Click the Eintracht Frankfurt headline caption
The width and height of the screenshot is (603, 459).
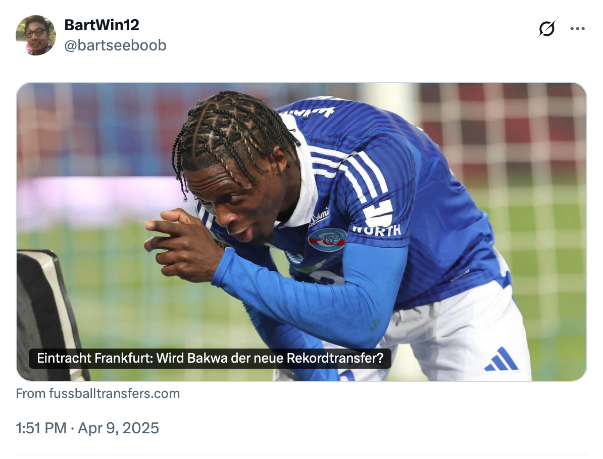pyautogui.click(x=210, y=358)
